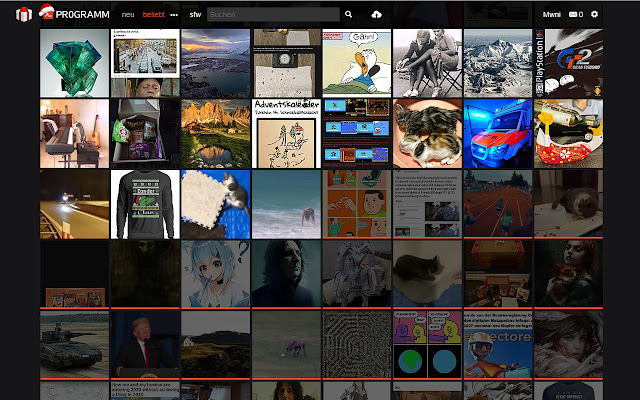Click the gift box icon
640x400 pixels.
pos(24,15)
